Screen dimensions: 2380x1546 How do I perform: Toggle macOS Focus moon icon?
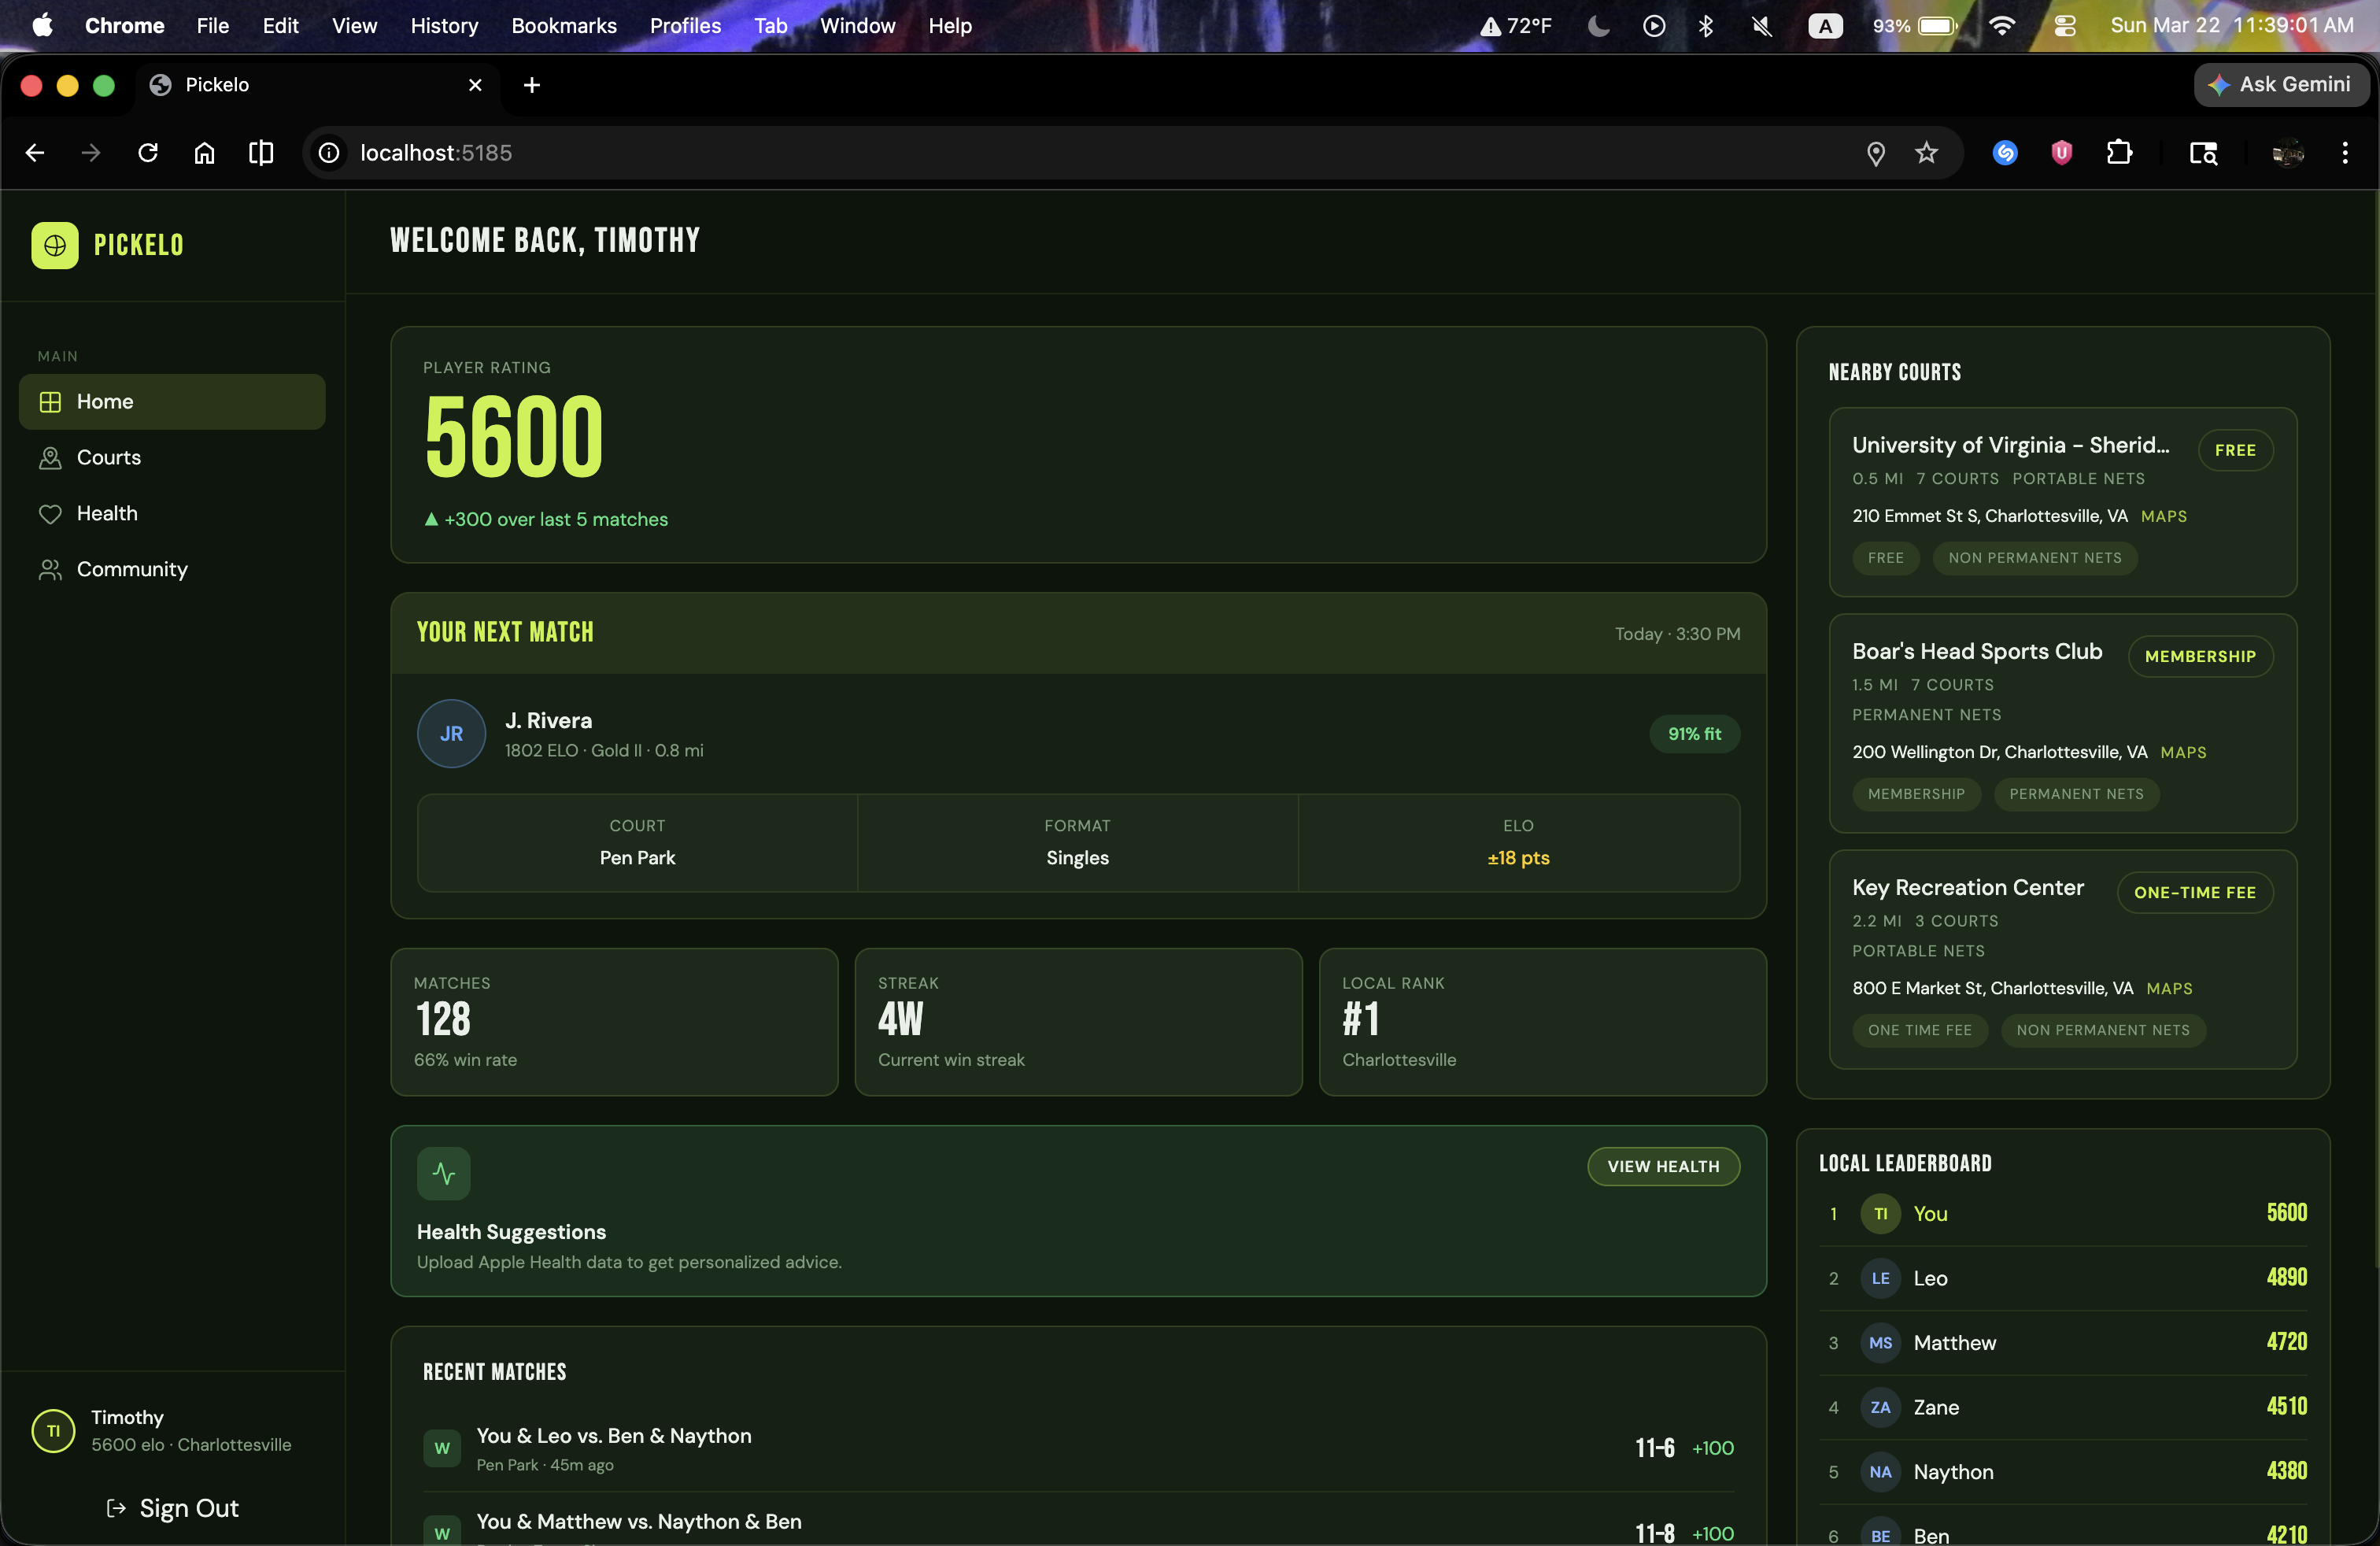pyautogui.click(x=1598, y=26)
